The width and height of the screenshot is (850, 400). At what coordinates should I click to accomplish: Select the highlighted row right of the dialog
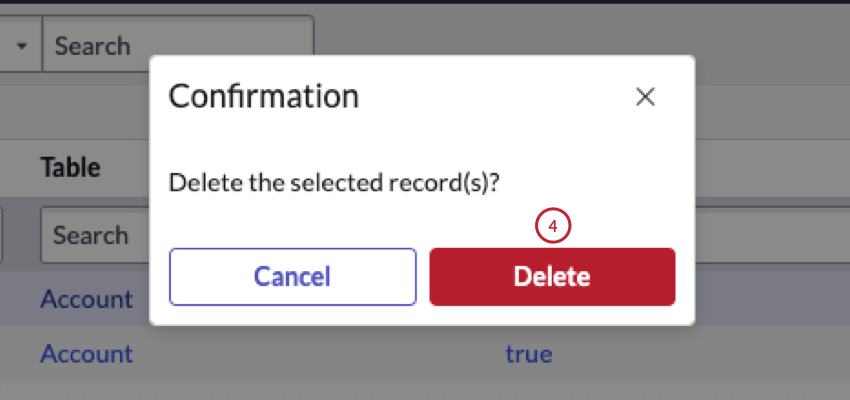[770, 298]
